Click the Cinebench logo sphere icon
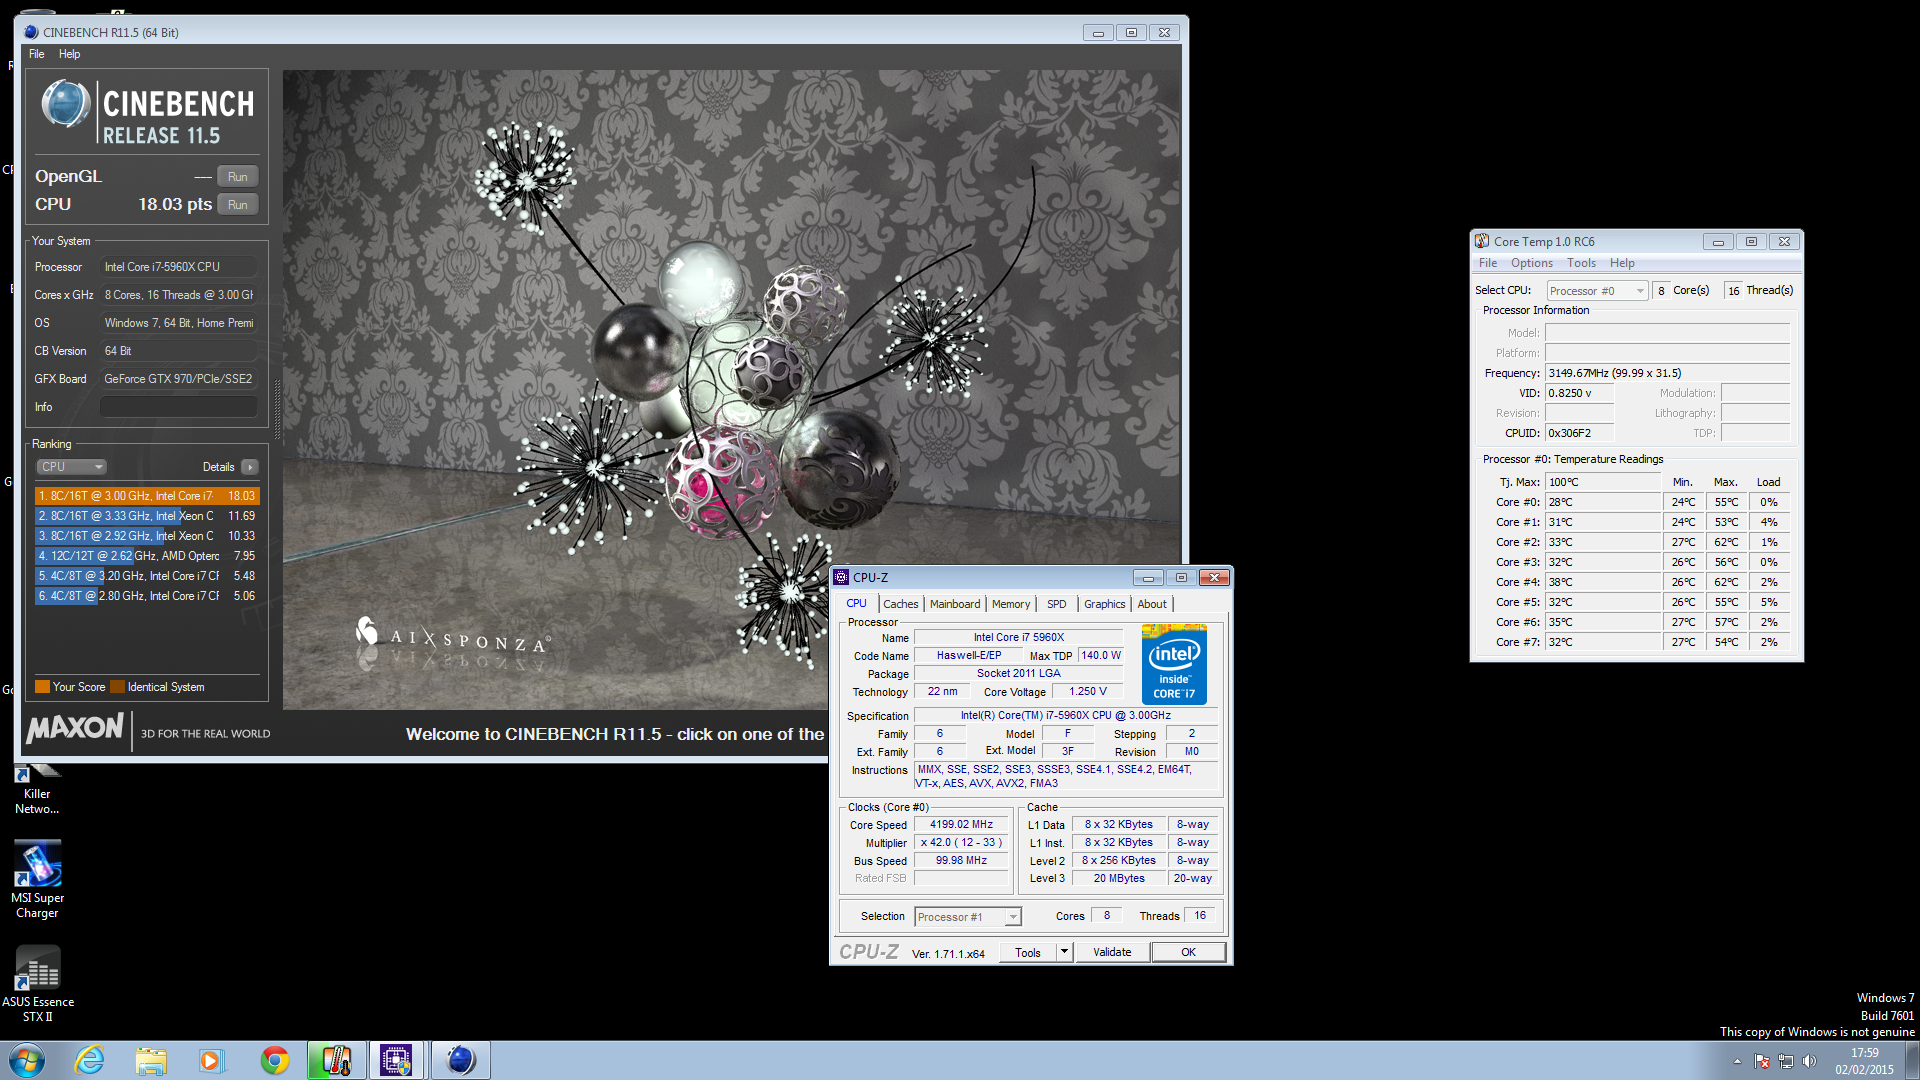Viewport: 1920px width, 1080px height. point(66,105)
